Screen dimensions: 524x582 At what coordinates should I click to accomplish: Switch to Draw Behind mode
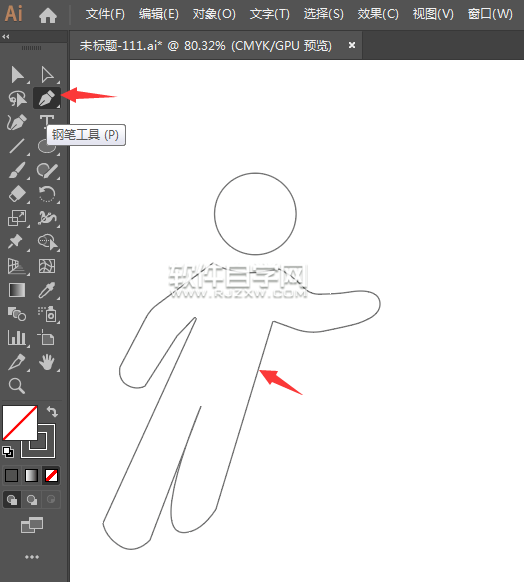click(32, 500)
